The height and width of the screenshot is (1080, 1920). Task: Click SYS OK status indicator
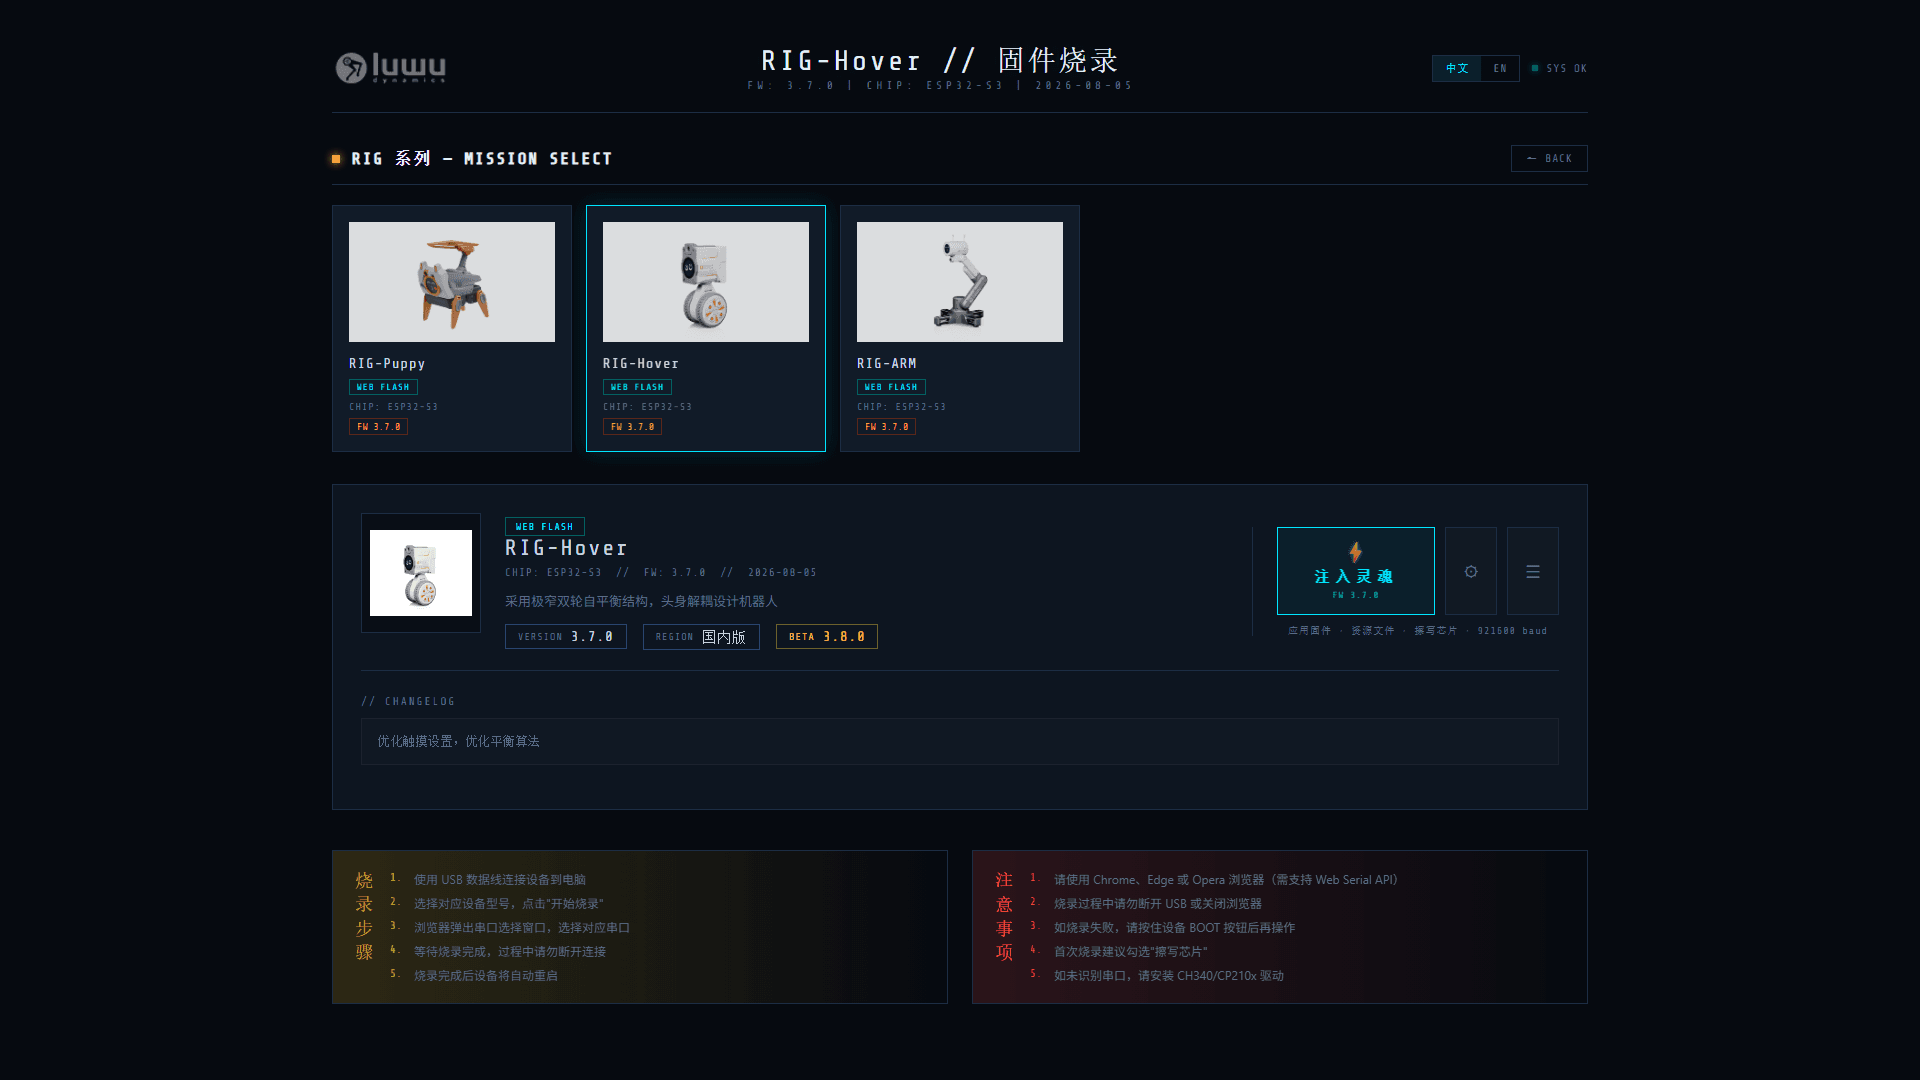1559,68
